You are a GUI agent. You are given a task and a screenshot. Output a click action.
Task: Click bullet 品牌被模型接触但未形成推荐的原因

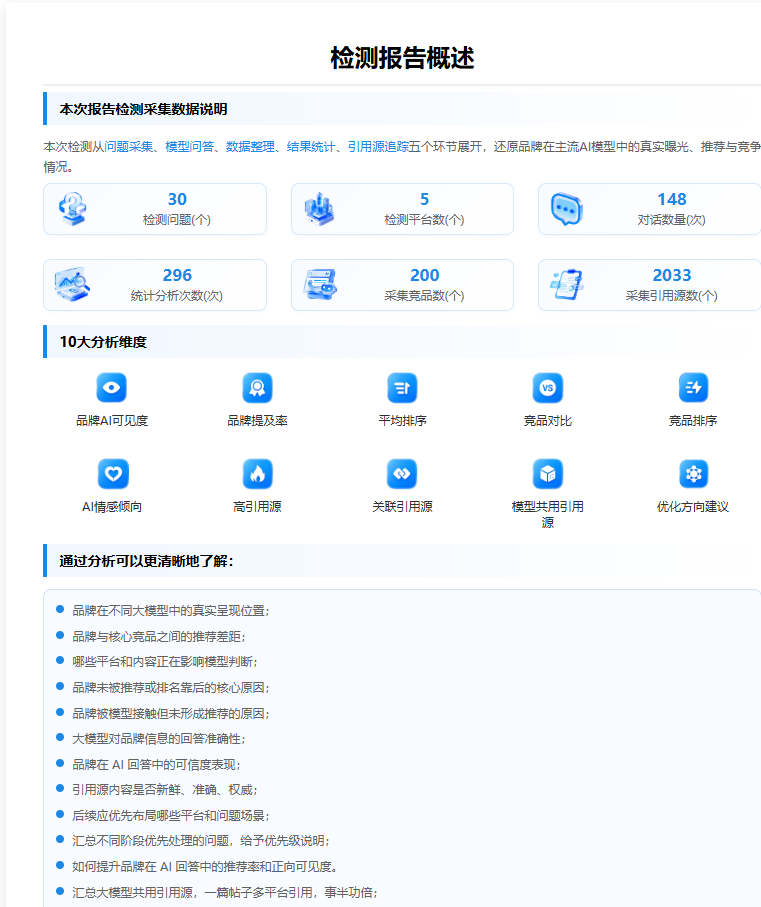point(171,713)
